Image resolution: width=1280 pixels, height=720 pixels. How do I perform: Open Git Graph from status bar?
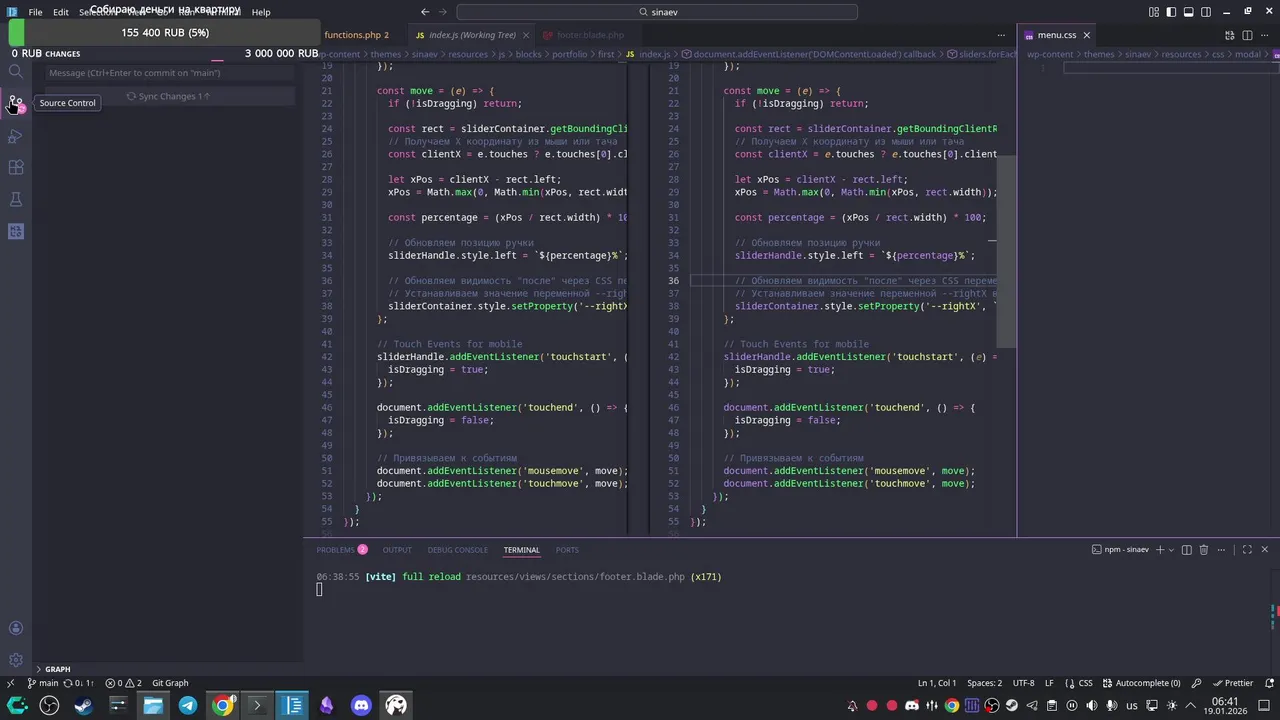pyautogui.click(x=170, y=683)
